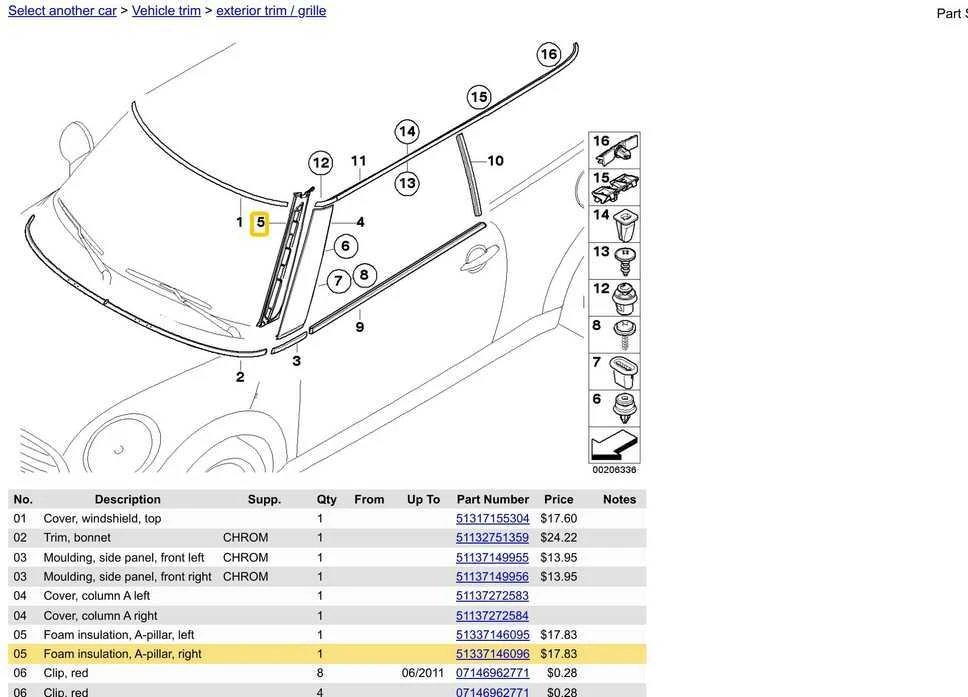968x697 pixels.
Task: Click the $24.22 price cell
Action: (x=559, y=538)
